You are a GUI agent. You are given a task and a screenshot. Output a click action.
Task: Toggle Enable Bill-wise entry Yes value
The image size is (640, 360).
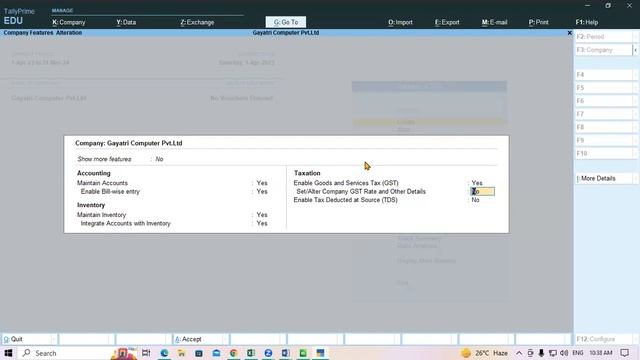coord(262,191)
